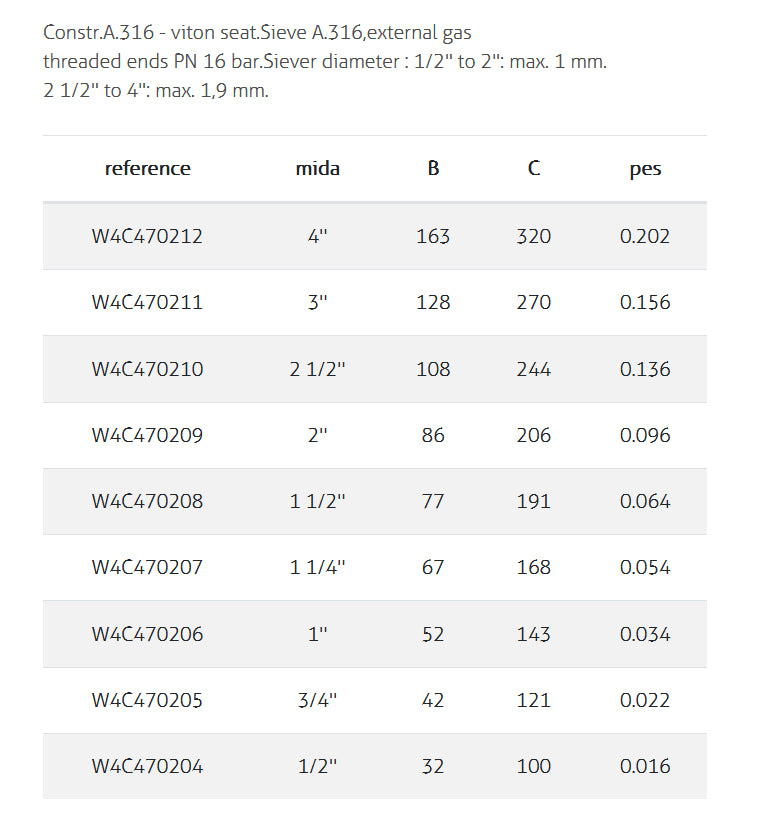The height and width of the screenshot is (837, 778).
Task: Click the pes column header
Action: click(x=645, y=169)
